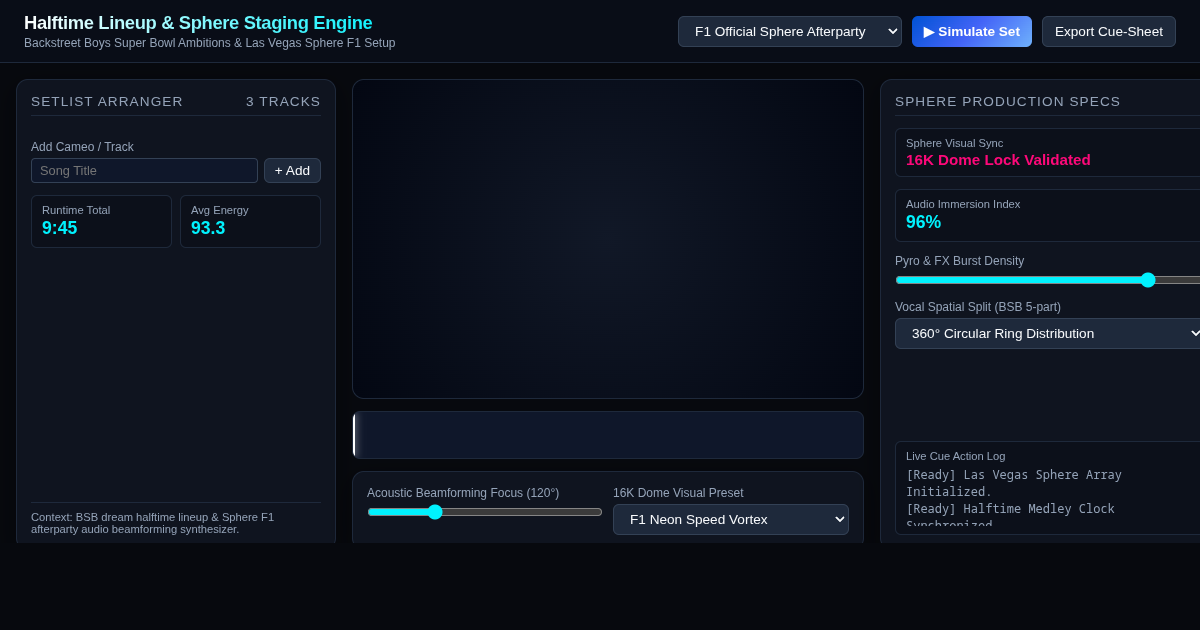Click the Simulate Set button

point(972,31)
